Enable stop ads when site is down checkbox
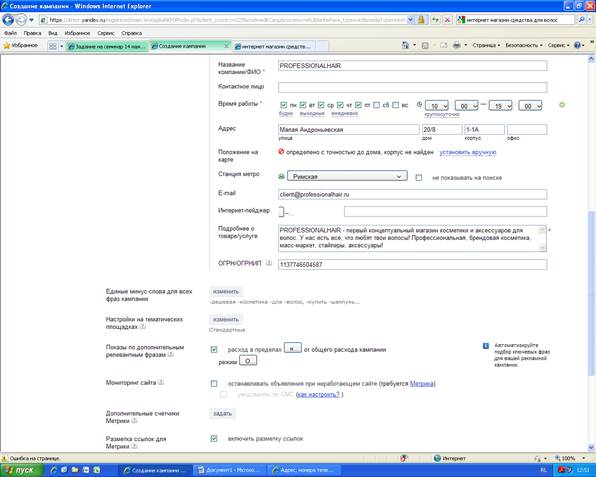This screenshot has width=596, height=477. pos(214,384)
